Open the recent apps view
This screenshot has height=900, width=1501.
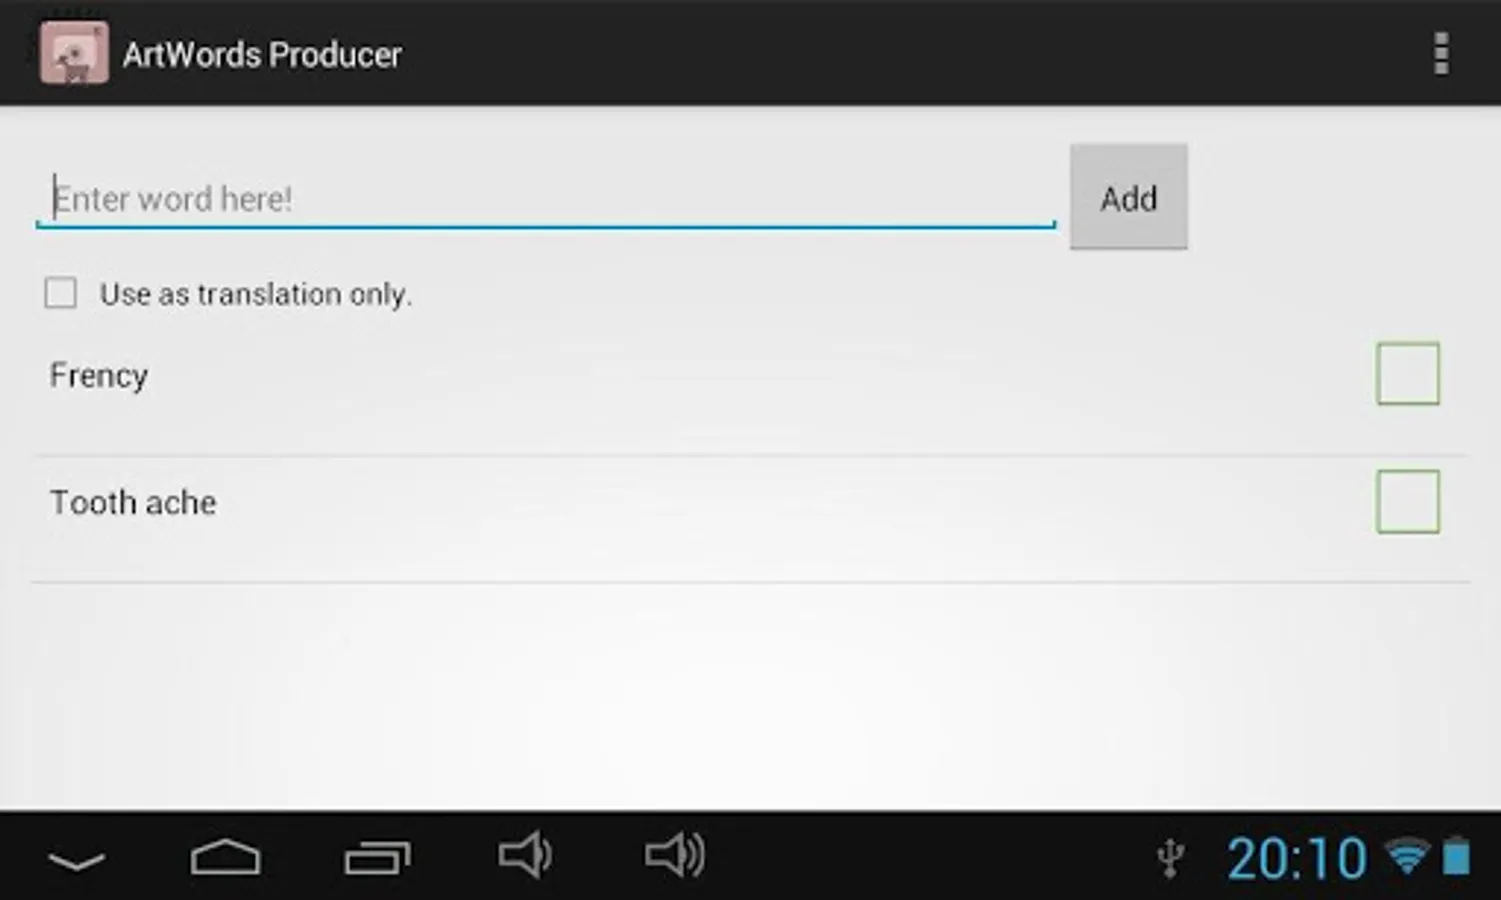[377, 857]
